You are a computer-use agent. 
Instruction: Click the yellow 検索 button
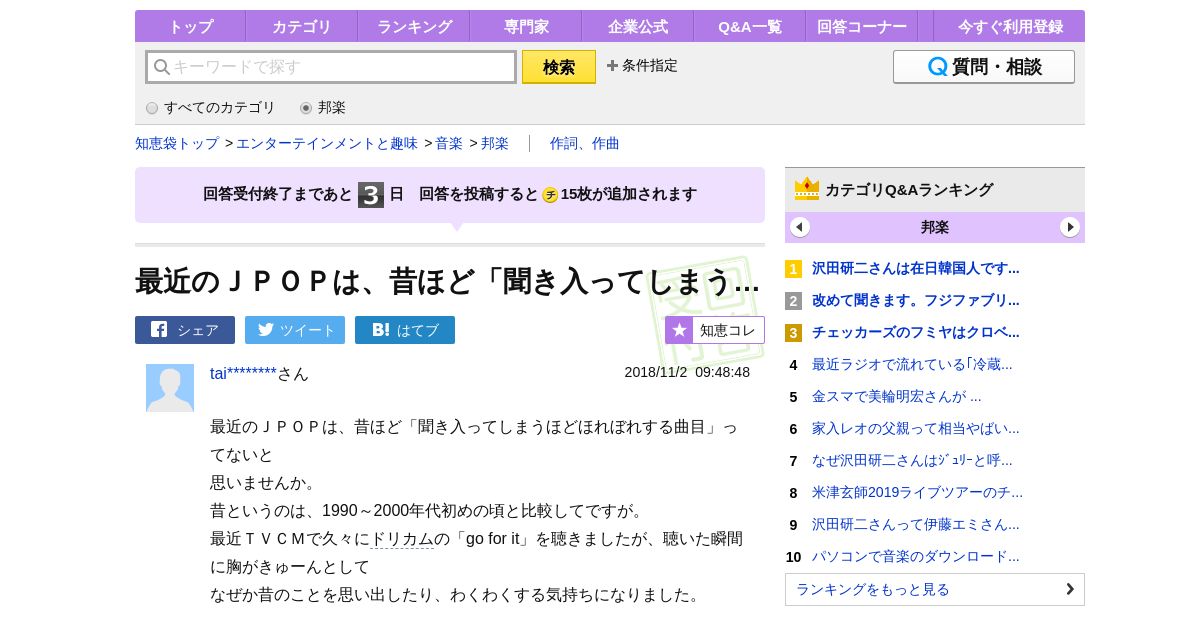click(x=559, y=67)
